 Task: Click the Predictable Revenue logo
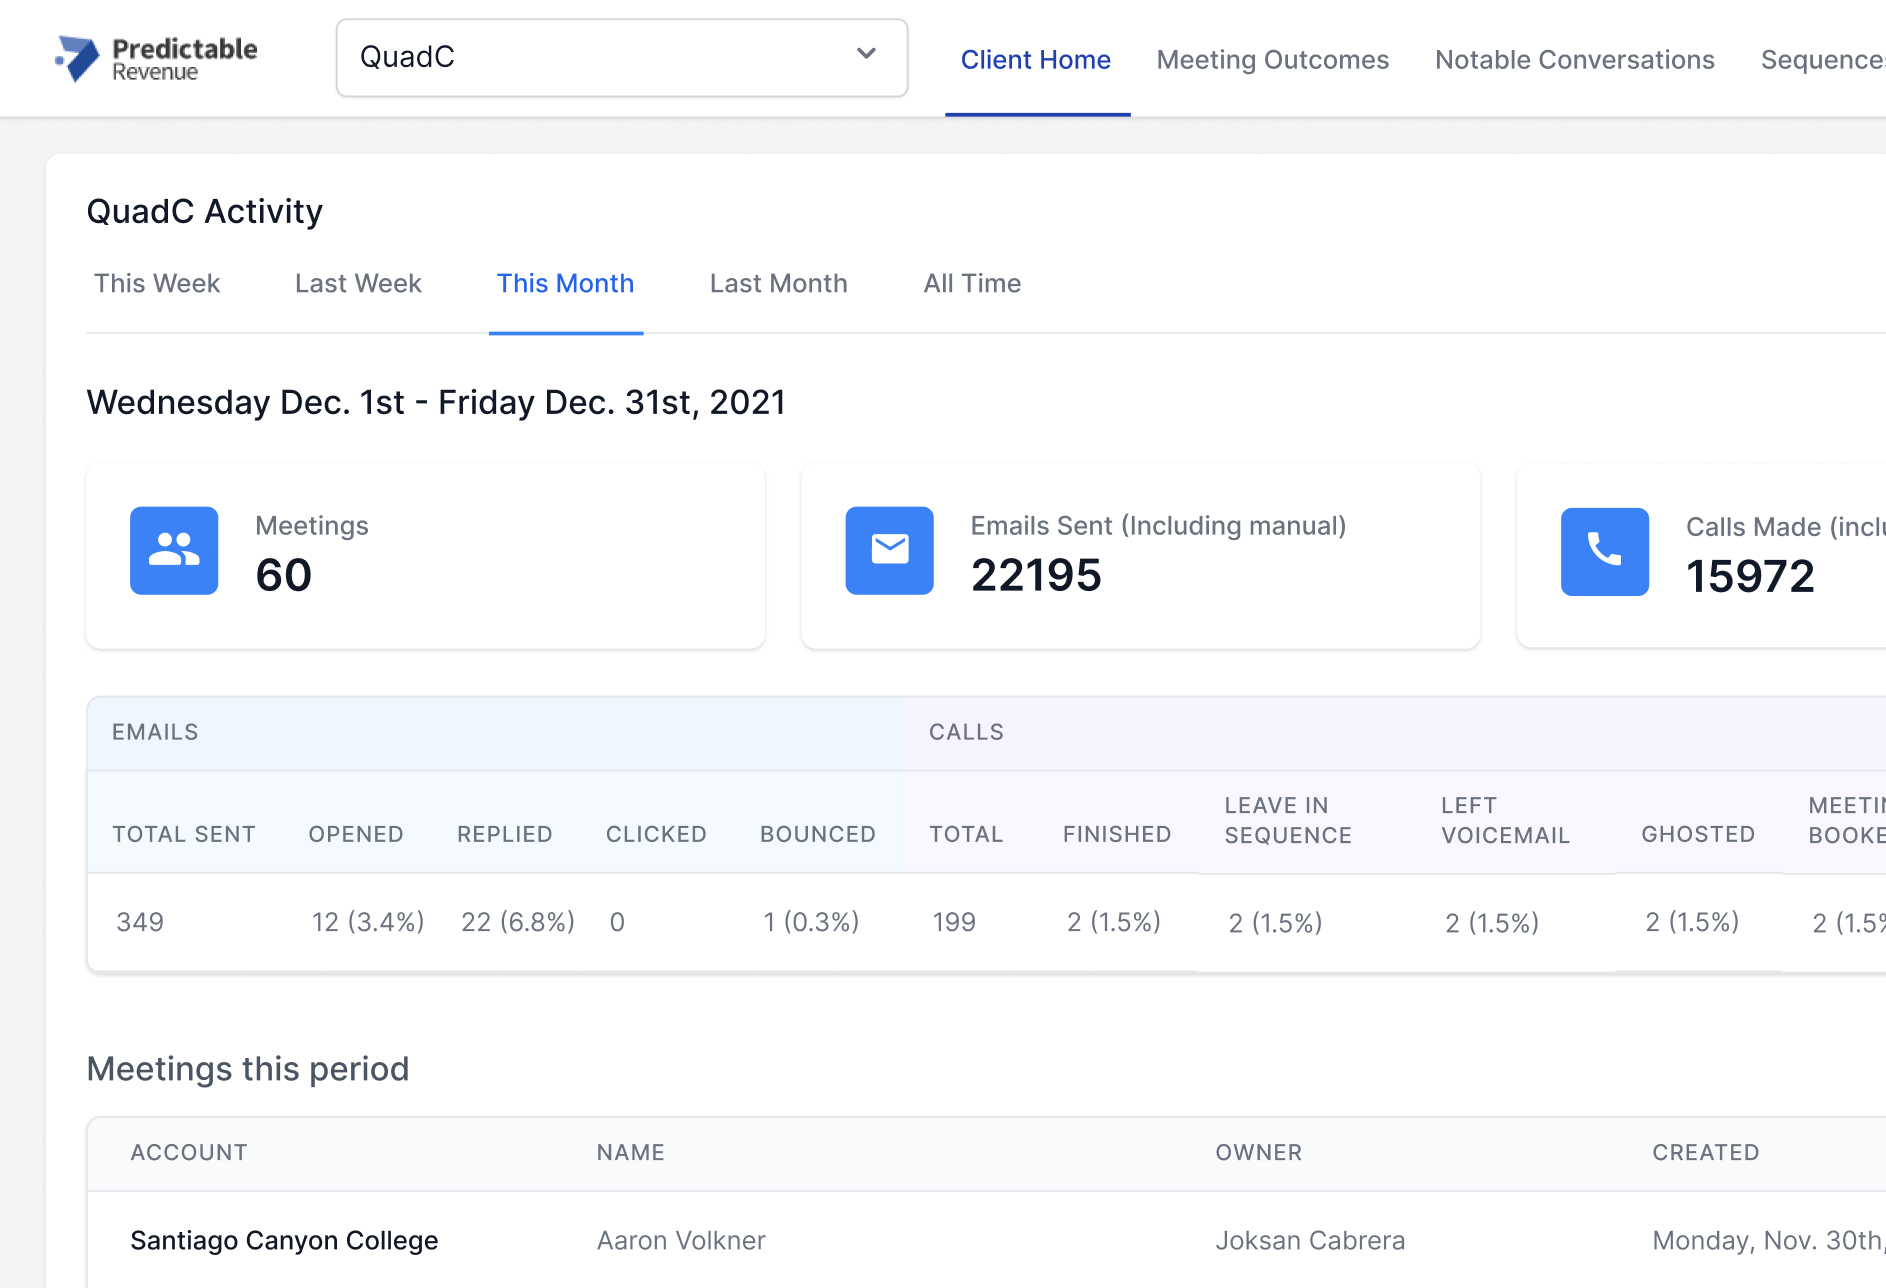click(156, 58)
